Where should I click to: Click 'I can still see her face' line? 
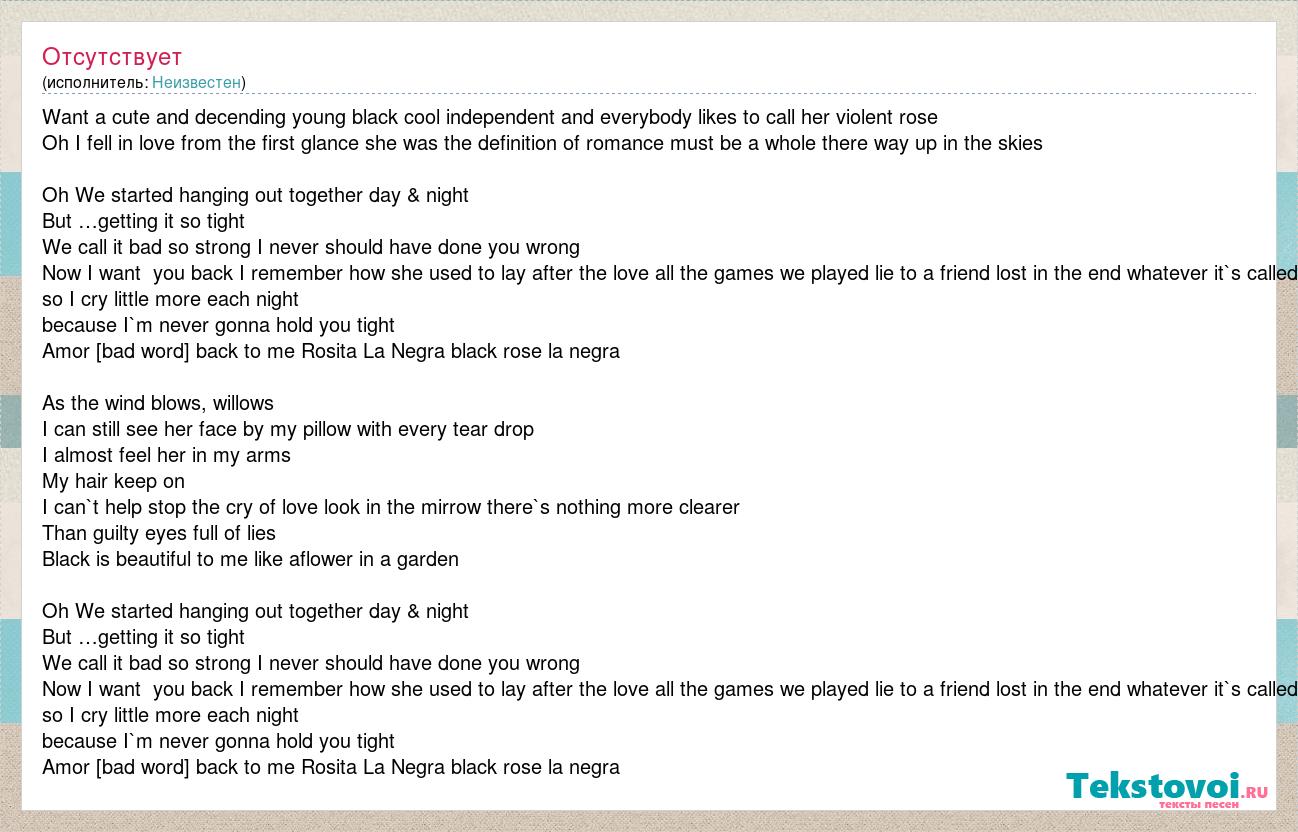[288, 430]
